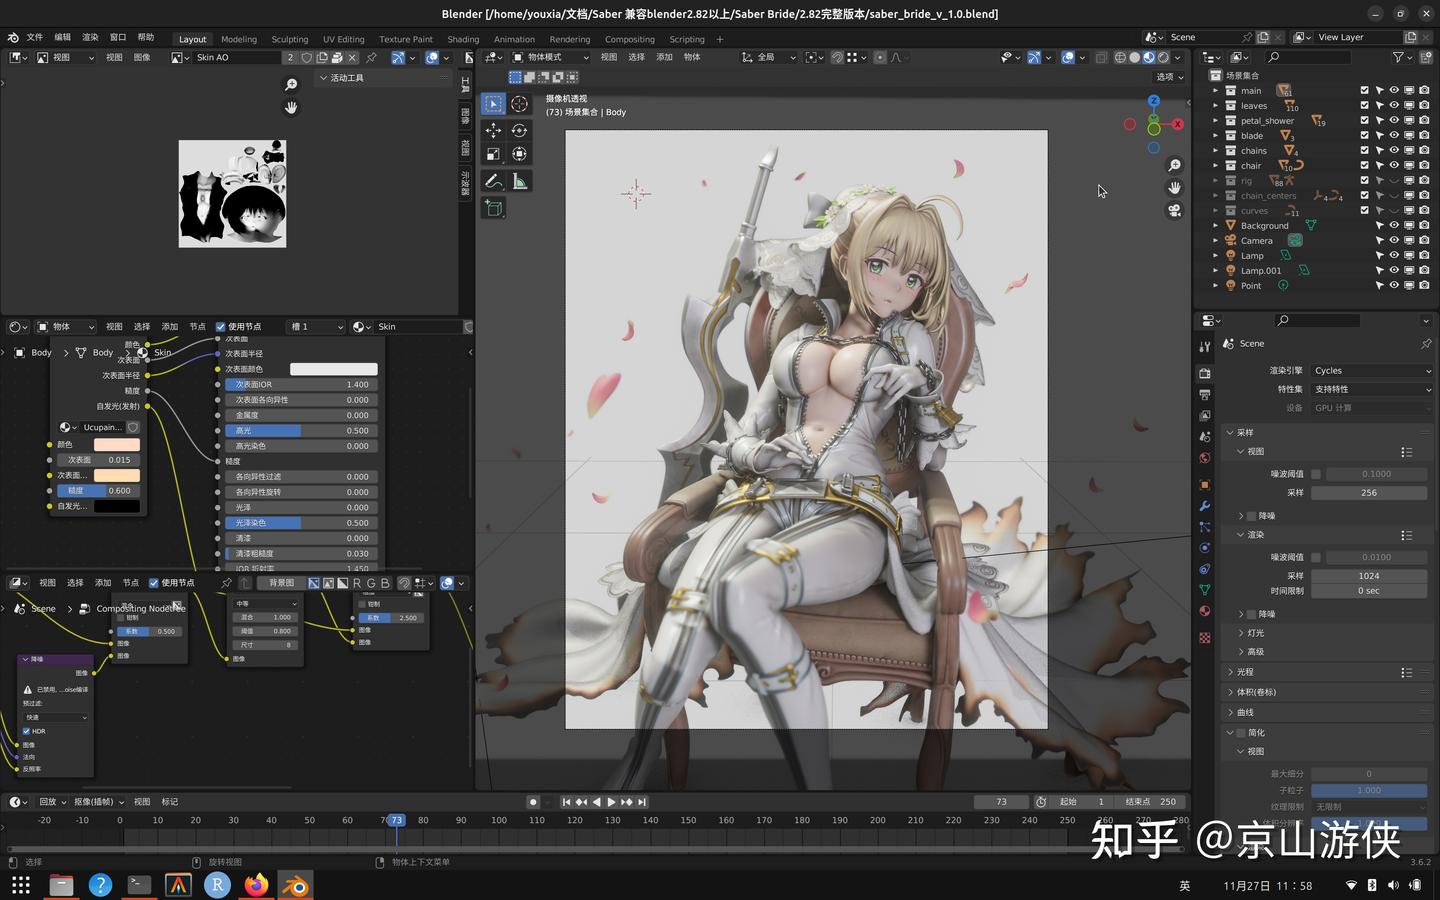Screen dimensions: 1440x900
Task: Switch to the Compositing workspace tab
Action: [629, 39]
